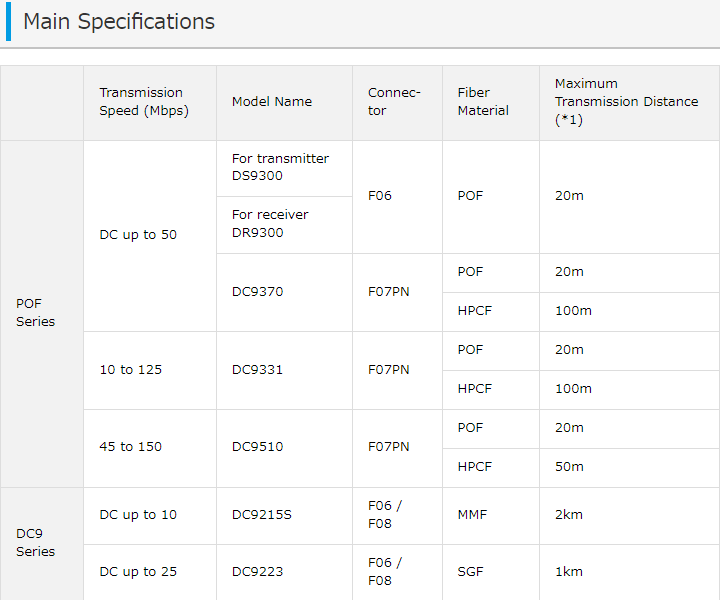The width and height of the screenshot is (720, 600).
Task: Select the Fiber Material header cell
Action: point(490,103)
